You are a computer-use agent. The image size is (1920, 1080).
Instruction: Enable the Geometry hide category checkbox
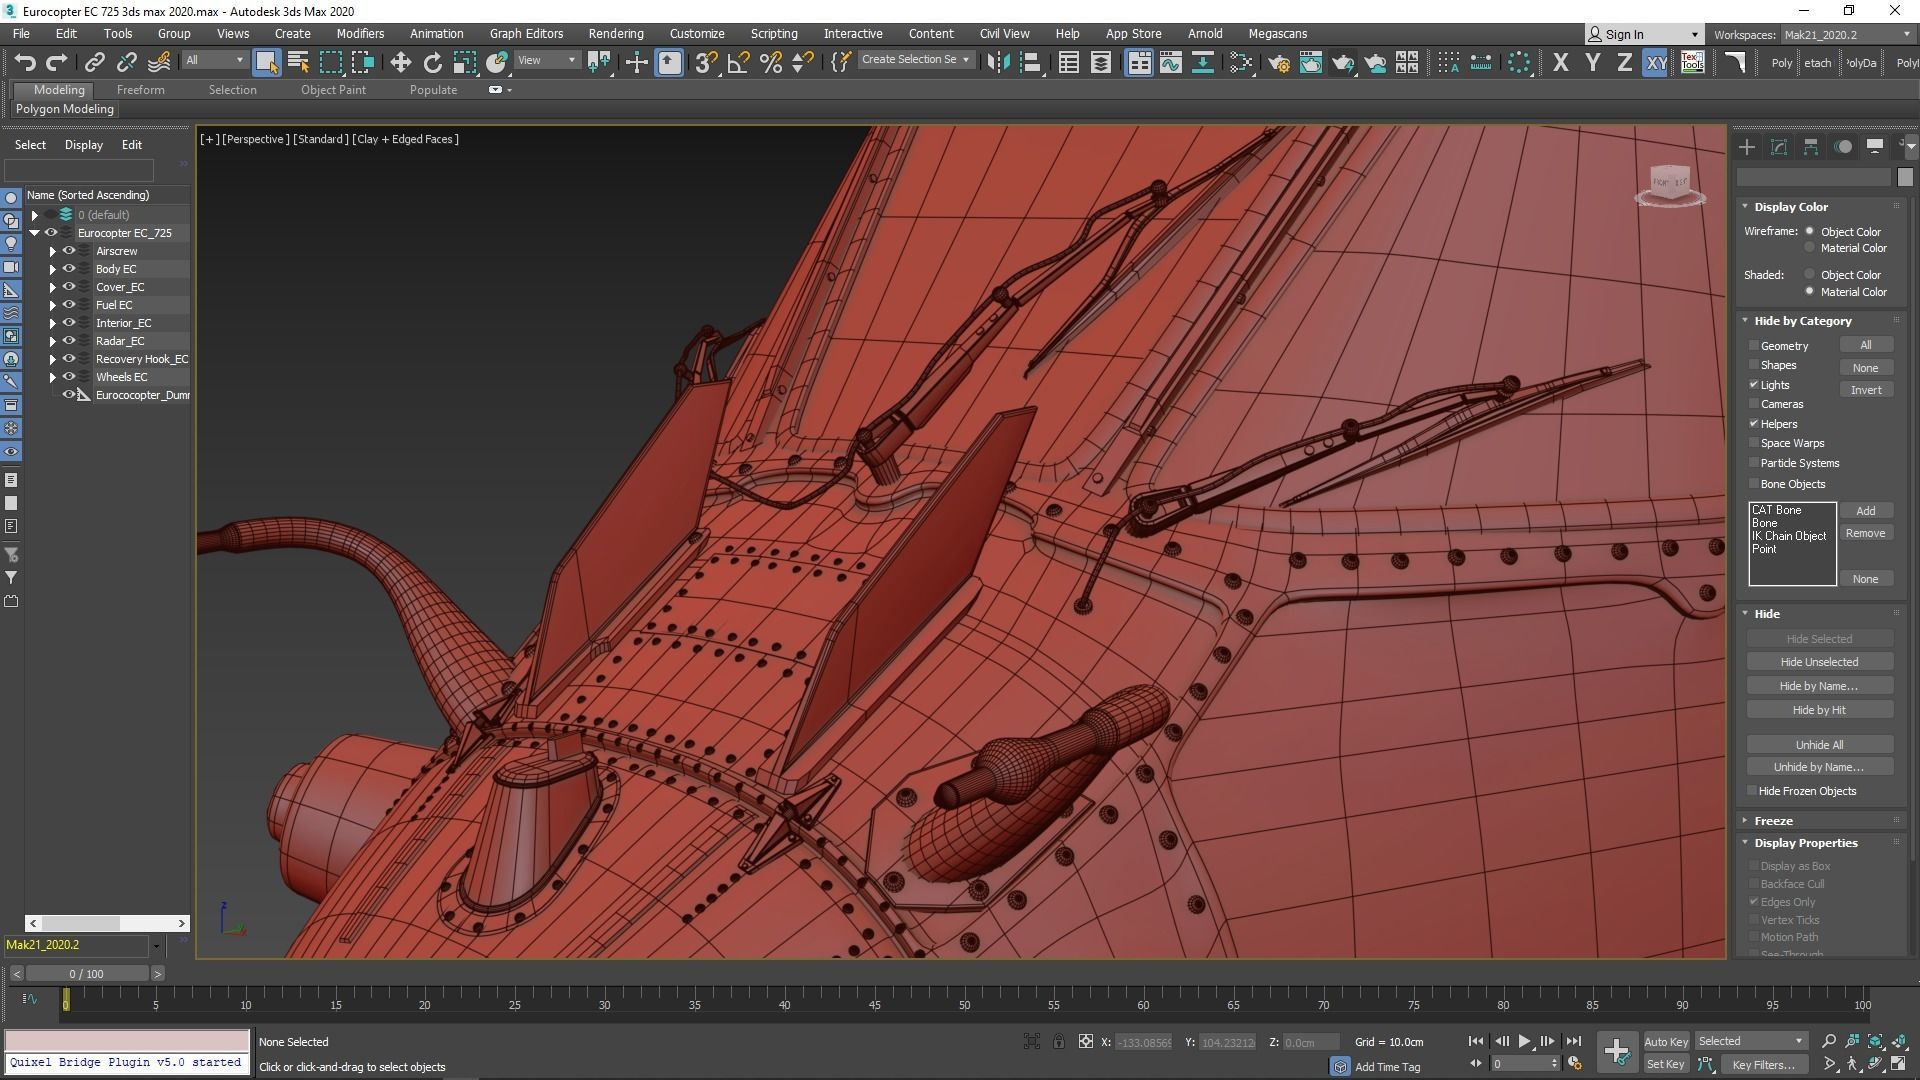click(1753, 346)
